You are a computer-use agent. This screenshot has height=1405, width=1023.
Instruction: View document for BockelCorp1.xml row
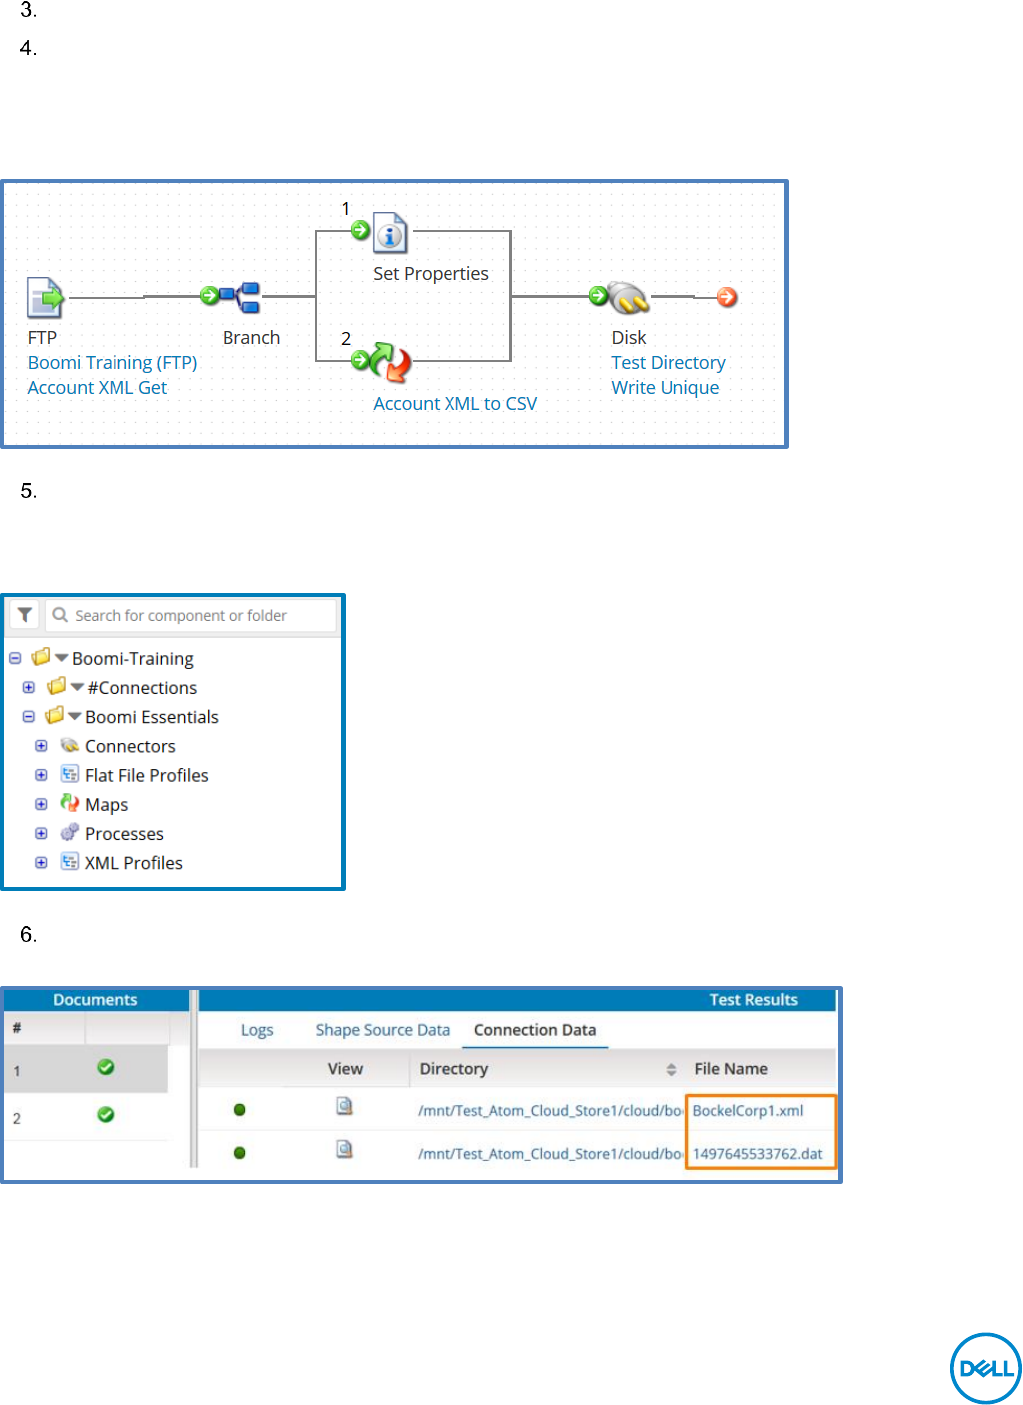[x=344, y=1106]
